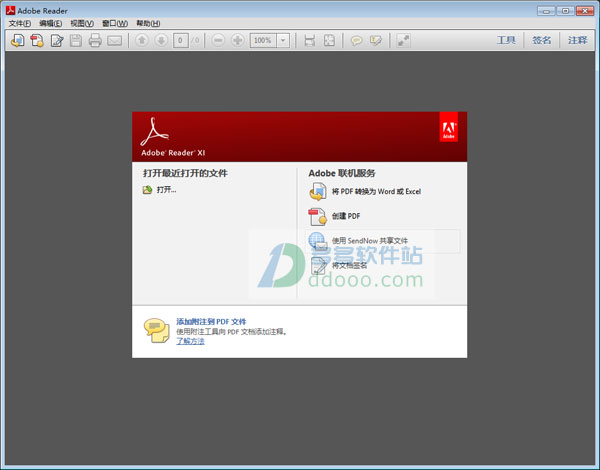Click the yellow sticky notes icon
Viewport: 600px width, 470px height.
(x=157, y=330)
